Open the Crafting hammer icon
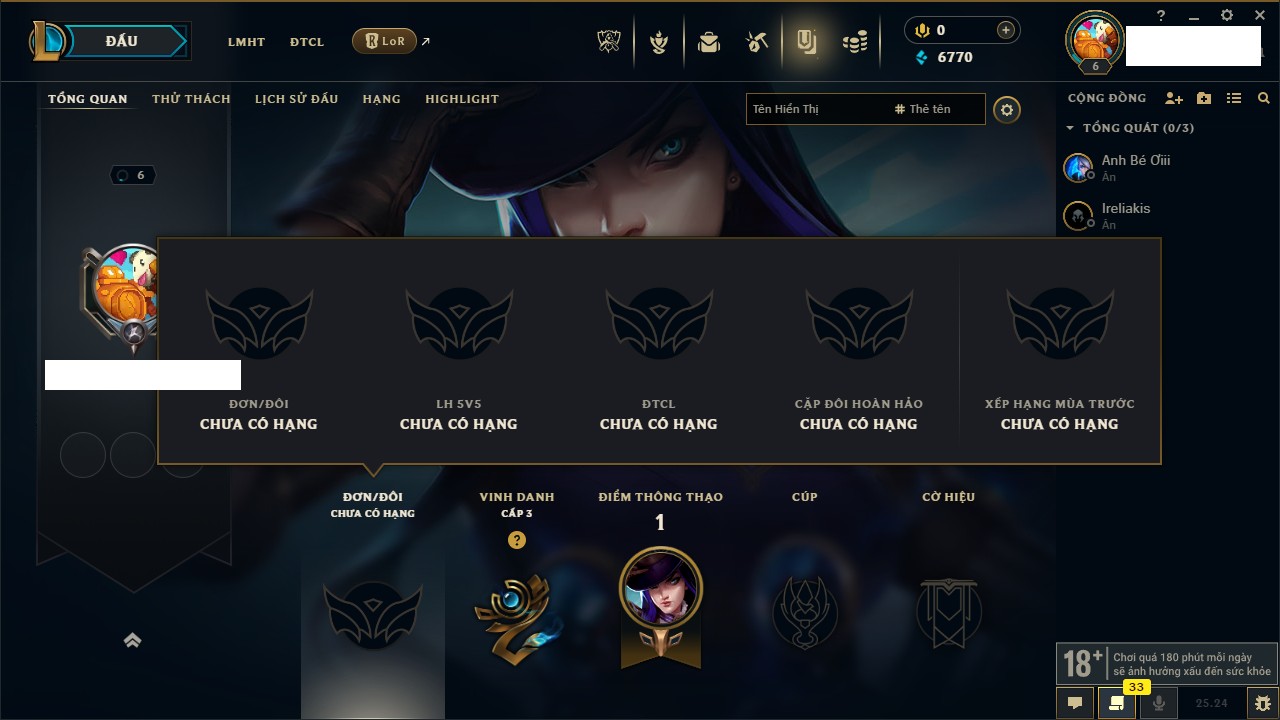Viewport: 1280px width, 720px height. 757,42
